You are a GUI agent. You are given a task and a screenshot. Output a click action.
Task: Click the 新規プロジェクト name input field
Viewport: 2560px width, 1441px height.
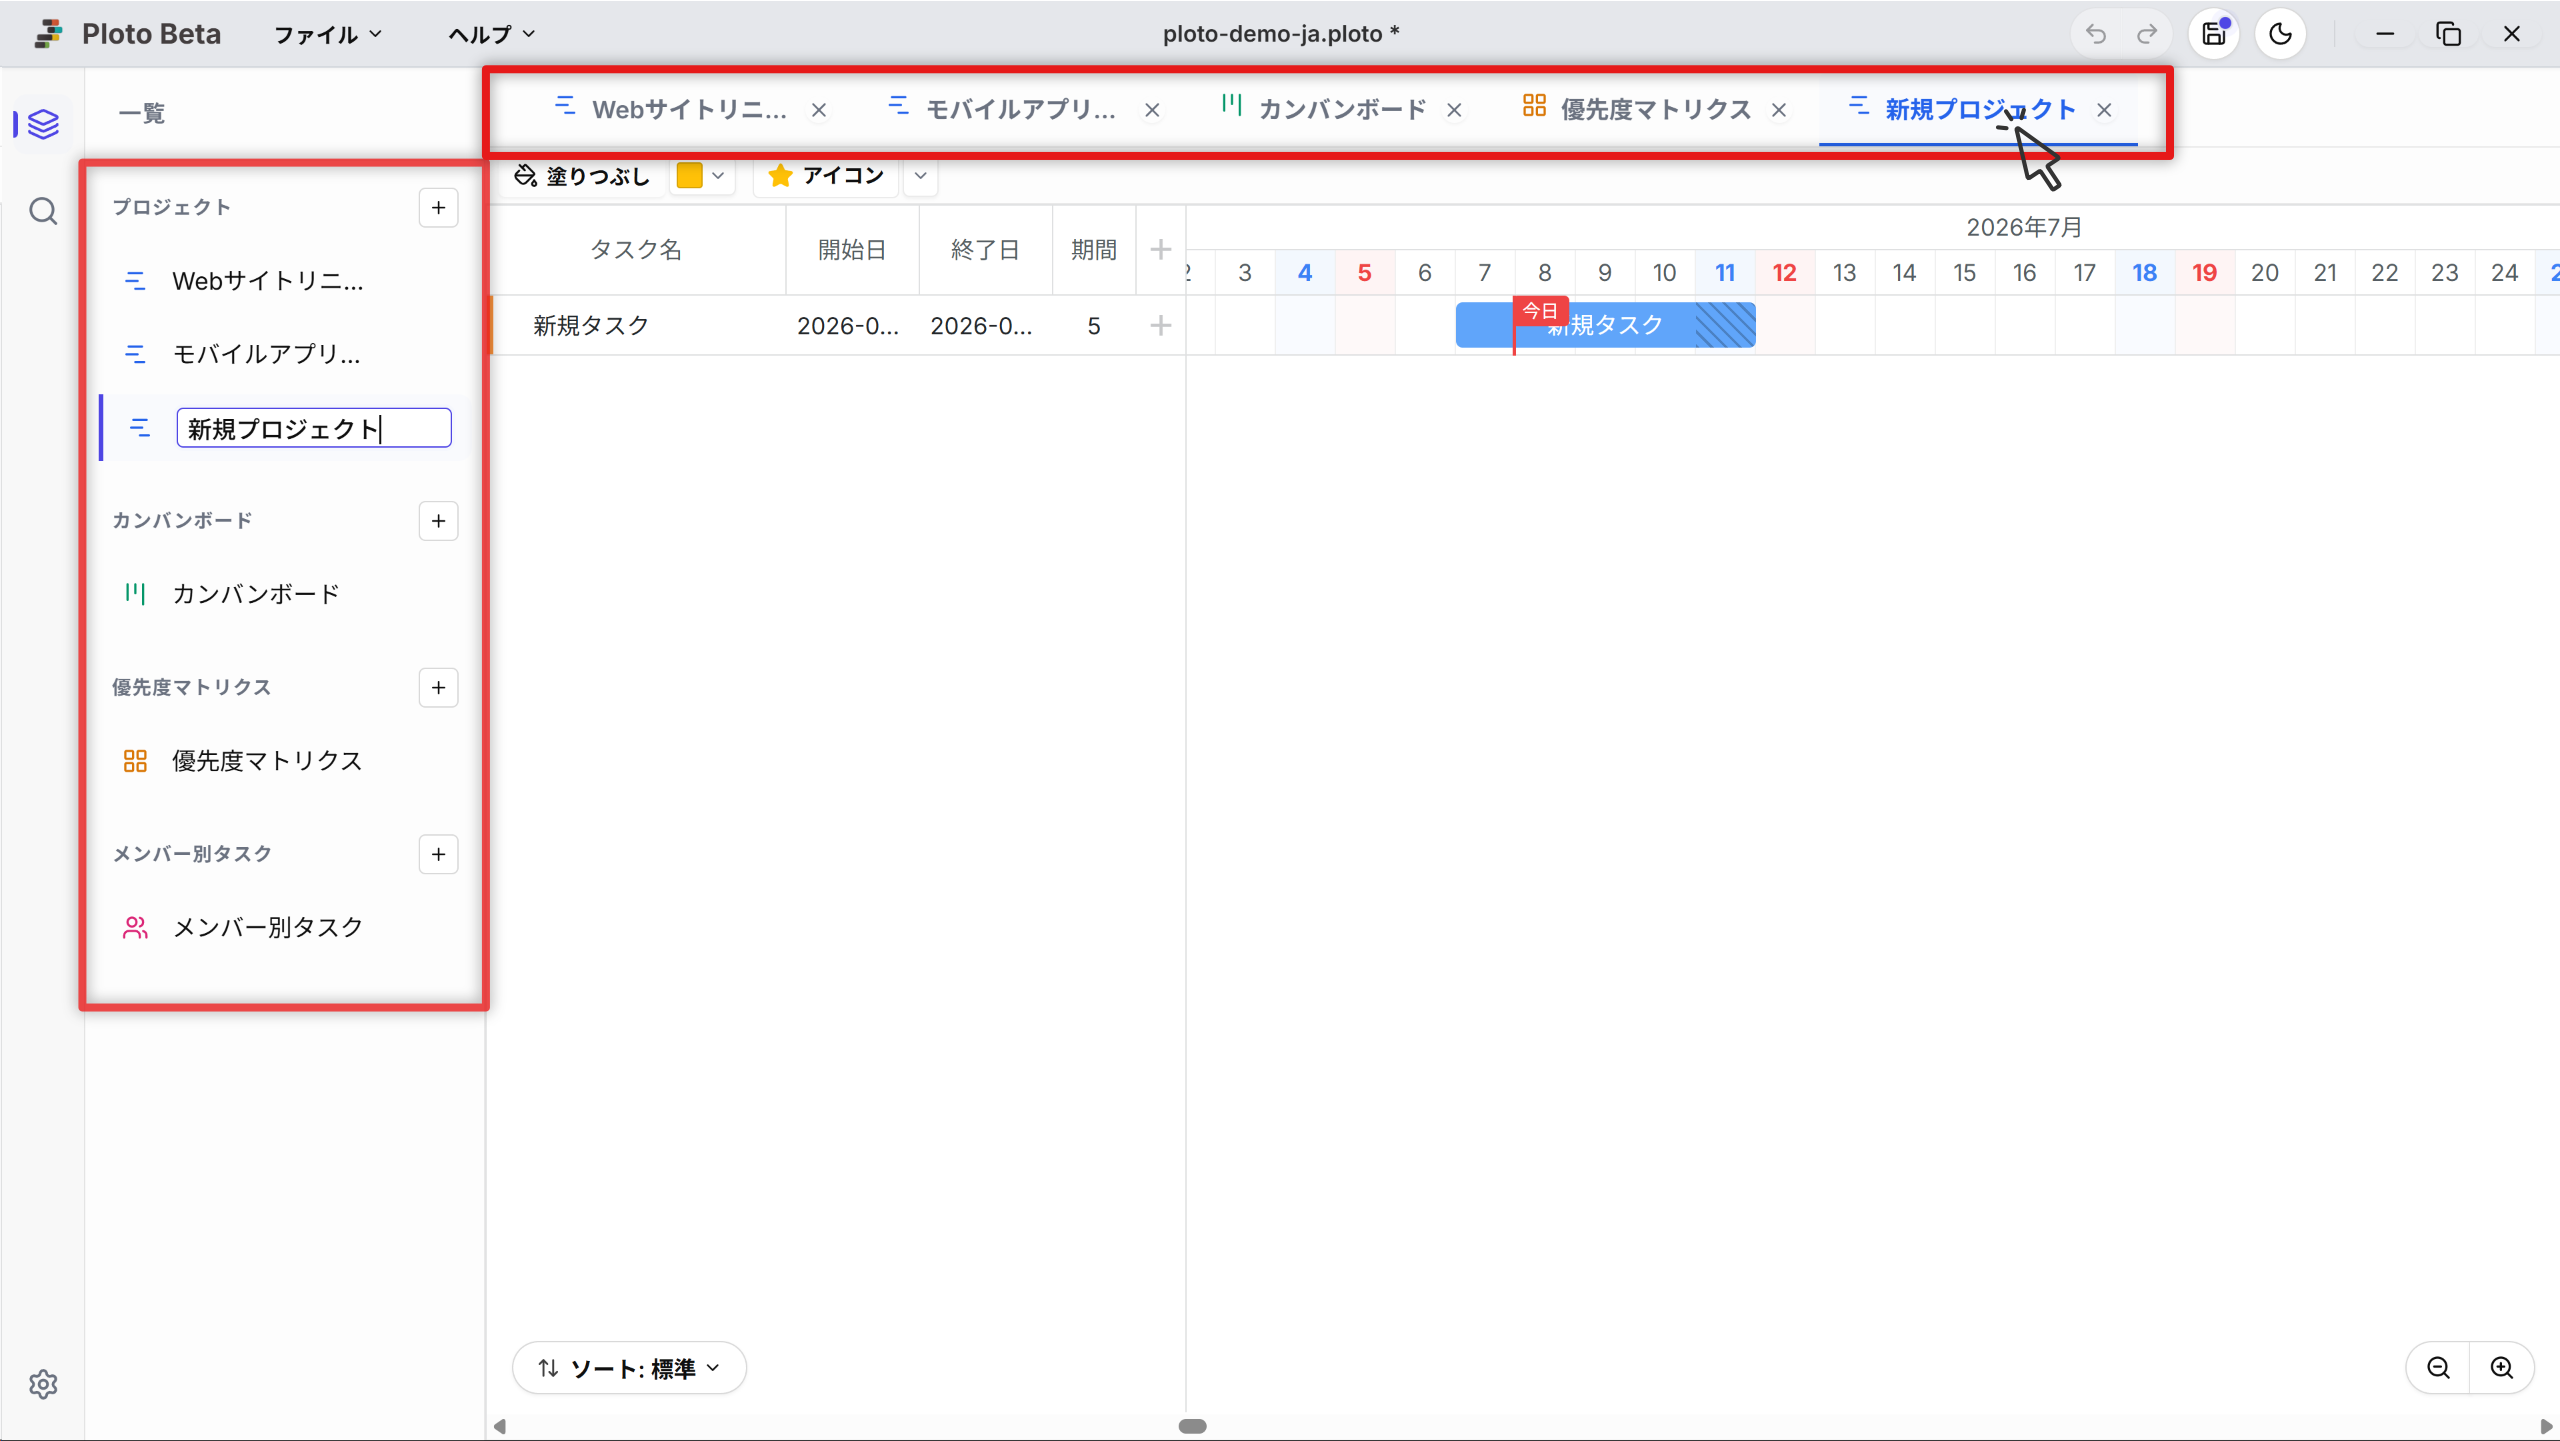[x=314, y=428]
